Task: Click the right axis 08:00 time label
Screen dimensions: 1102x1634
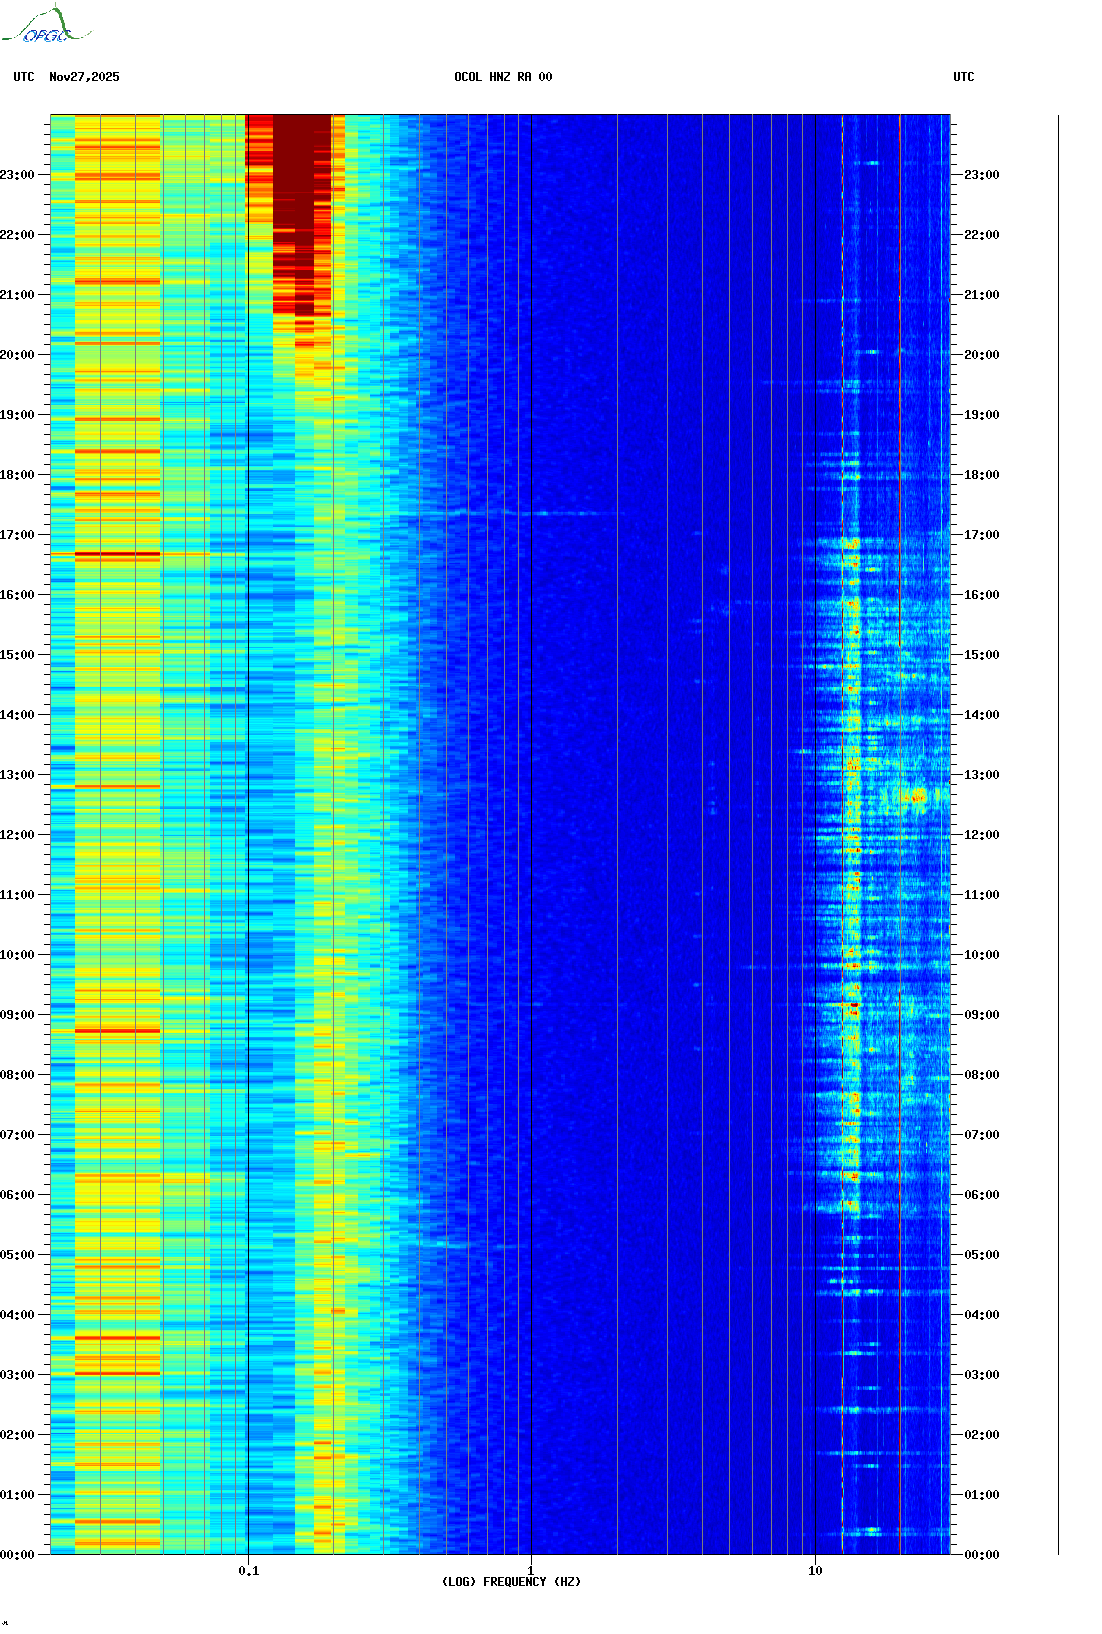Action: [982, 1075]
